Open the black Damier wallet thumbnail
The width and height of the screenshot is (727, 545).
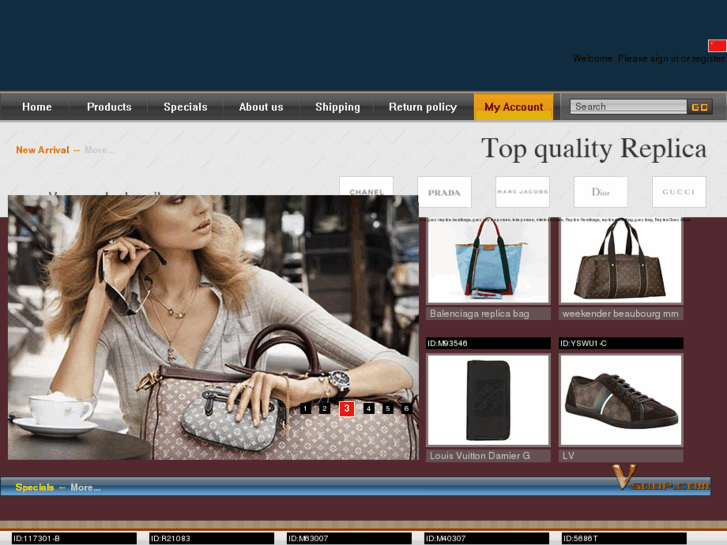tap(488, 400)
